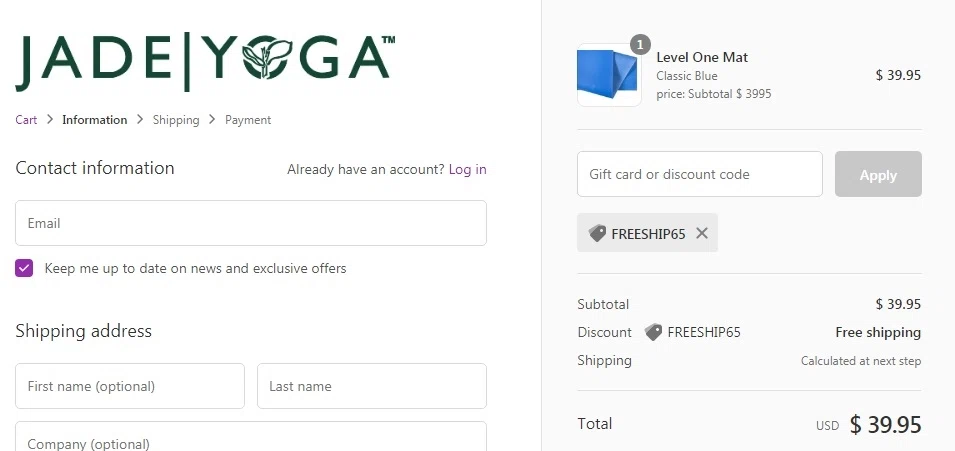Open the Level One Mat thumbnail
Image resolution: width=955 pixels, height=451 pixels.
[609, 75]
